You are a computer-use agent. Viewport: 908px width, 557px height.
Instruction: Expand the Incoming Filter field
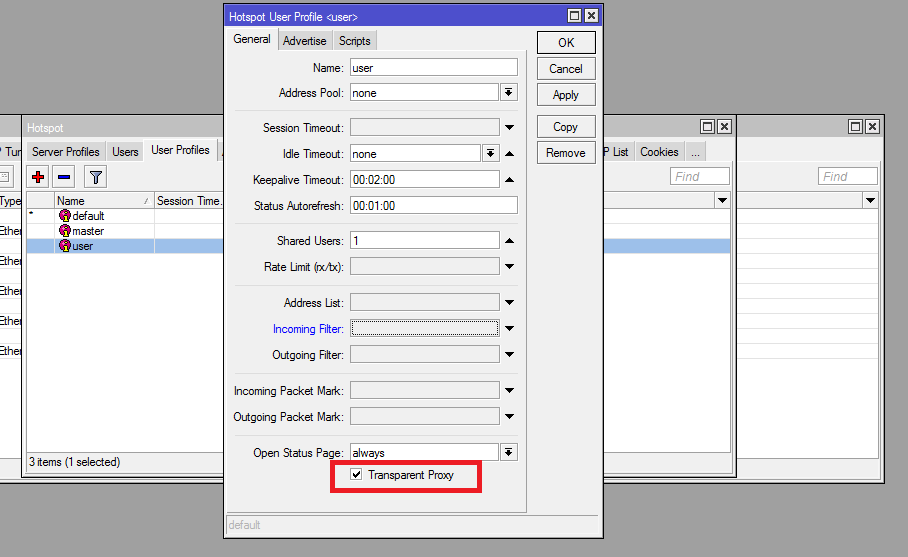point(510,328)
